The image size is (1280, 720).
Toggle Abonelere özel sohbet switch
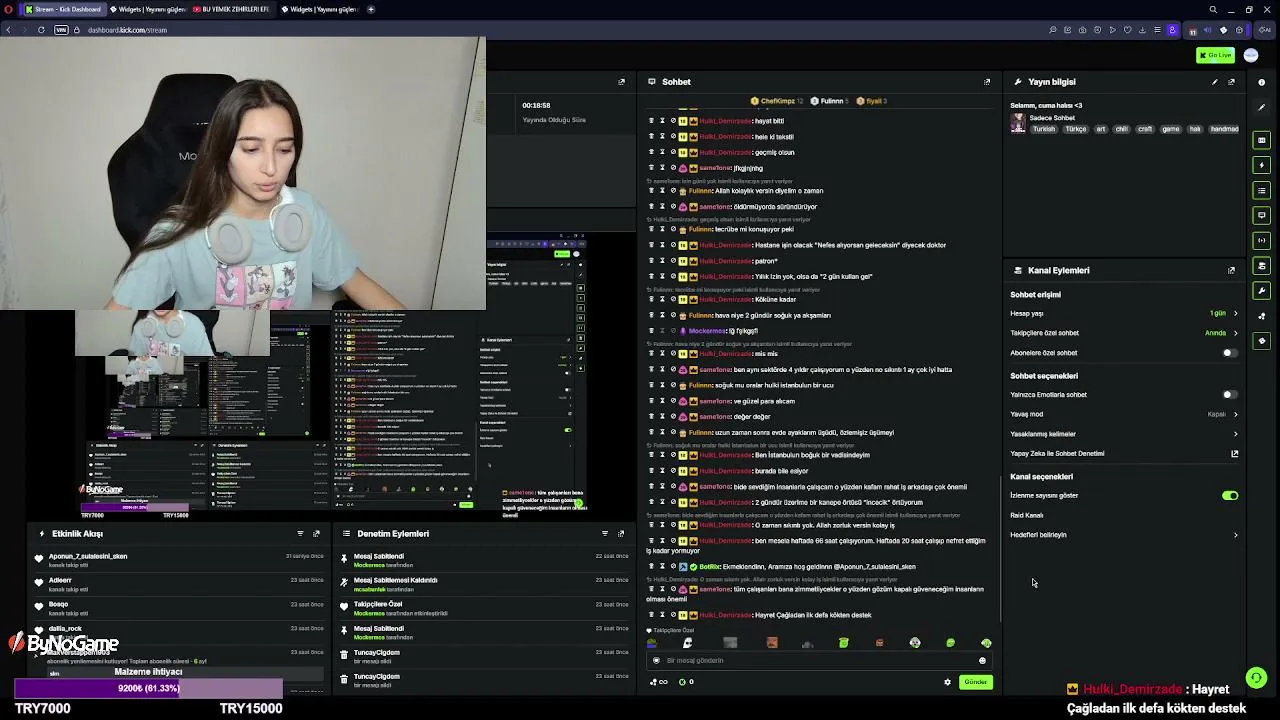click(1229, 353)
